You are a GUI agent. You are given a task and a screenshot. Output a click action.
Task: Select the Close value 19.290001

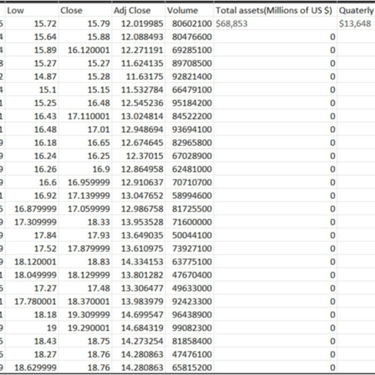coord(89,328)
